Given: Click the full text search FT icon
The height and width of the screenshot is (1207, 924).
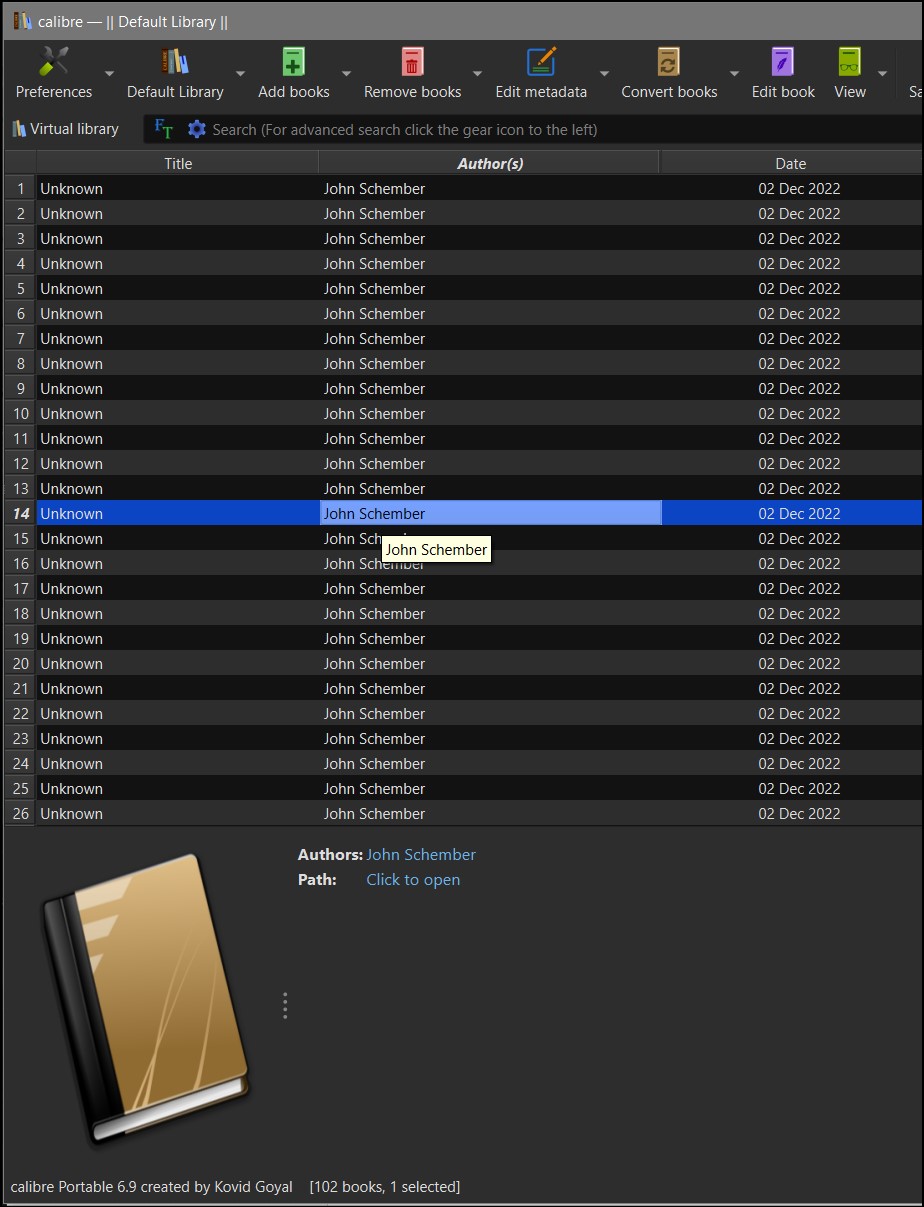Looking at the screenshot, I should tap(164, 129).
